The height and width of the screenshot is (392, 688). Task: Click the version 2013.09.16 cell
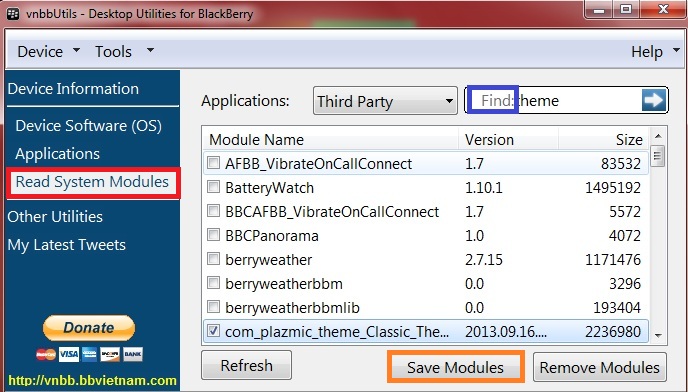tap(506, 331)
